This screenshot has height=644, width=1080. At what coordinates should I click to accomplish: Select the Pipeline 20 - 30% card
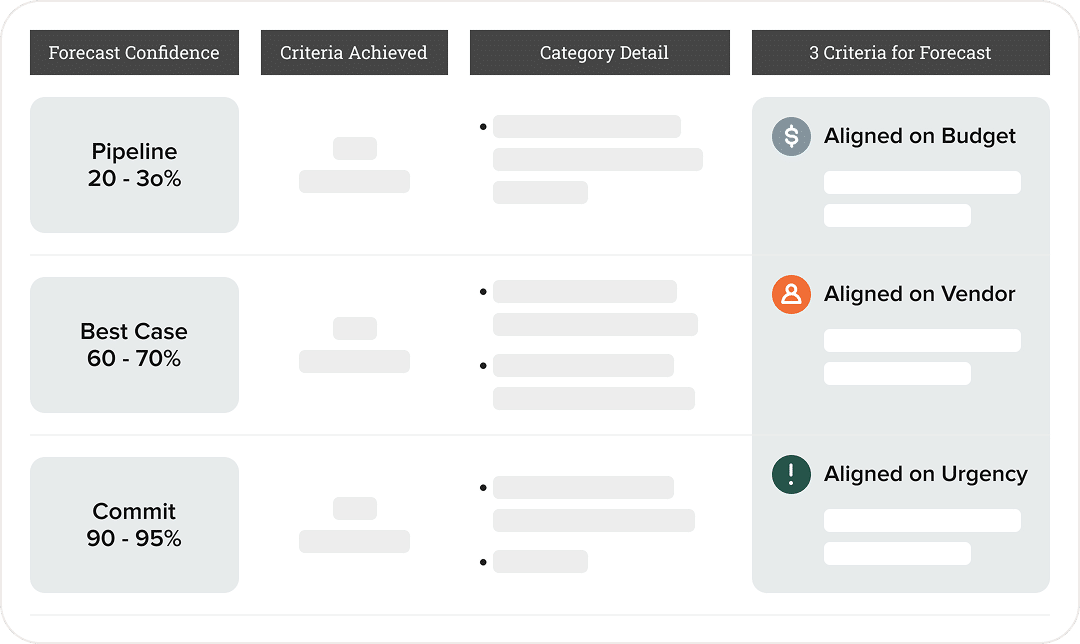[134, 165]
